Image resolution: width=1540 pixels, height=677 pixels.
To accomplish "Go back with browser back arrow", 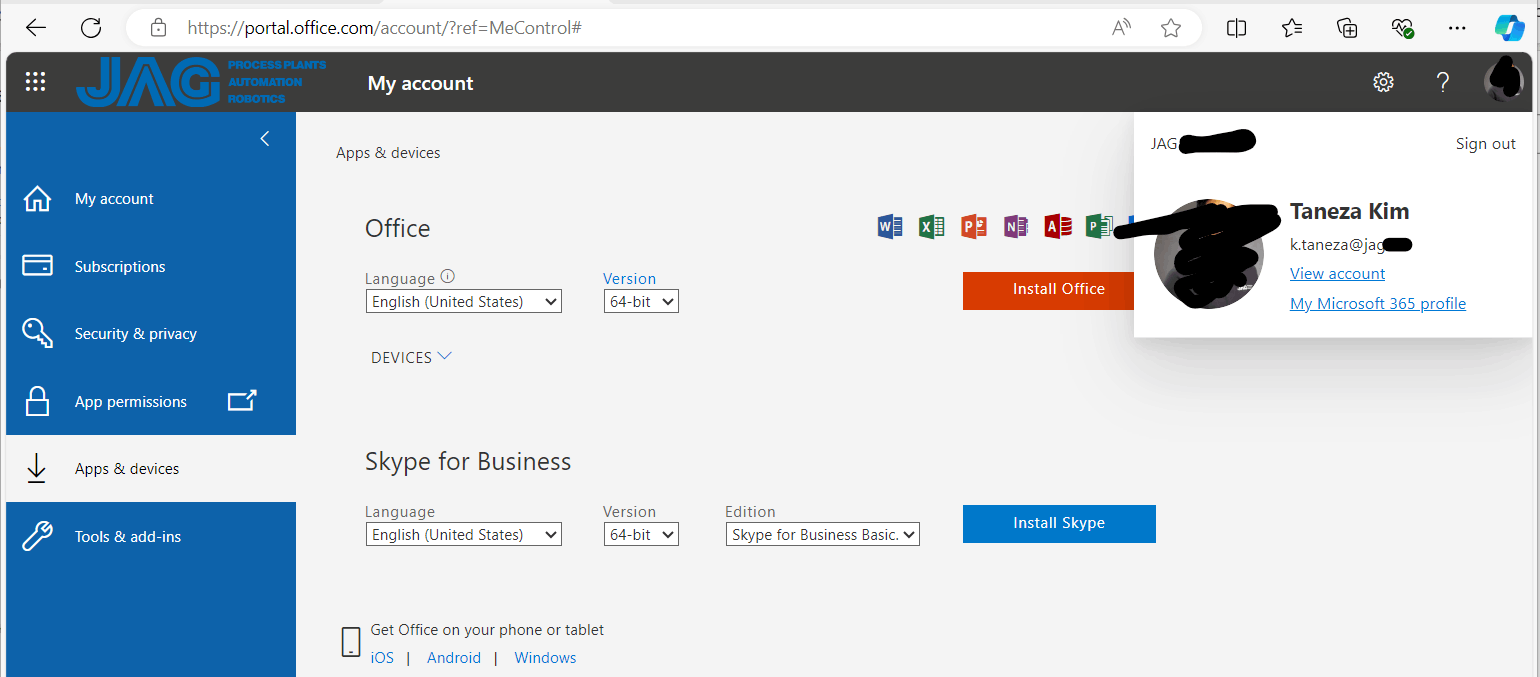I will point(36,28).
